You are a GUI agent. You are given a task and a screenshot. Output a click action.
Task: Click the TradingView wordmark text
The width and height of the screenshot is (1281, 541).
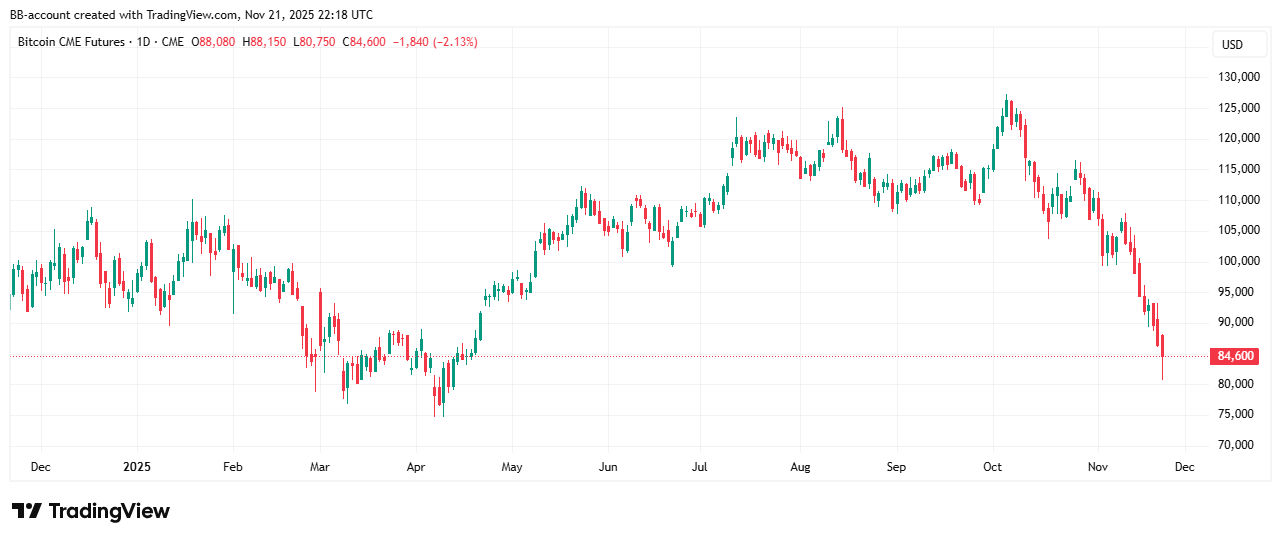click(x=109, y=511)
